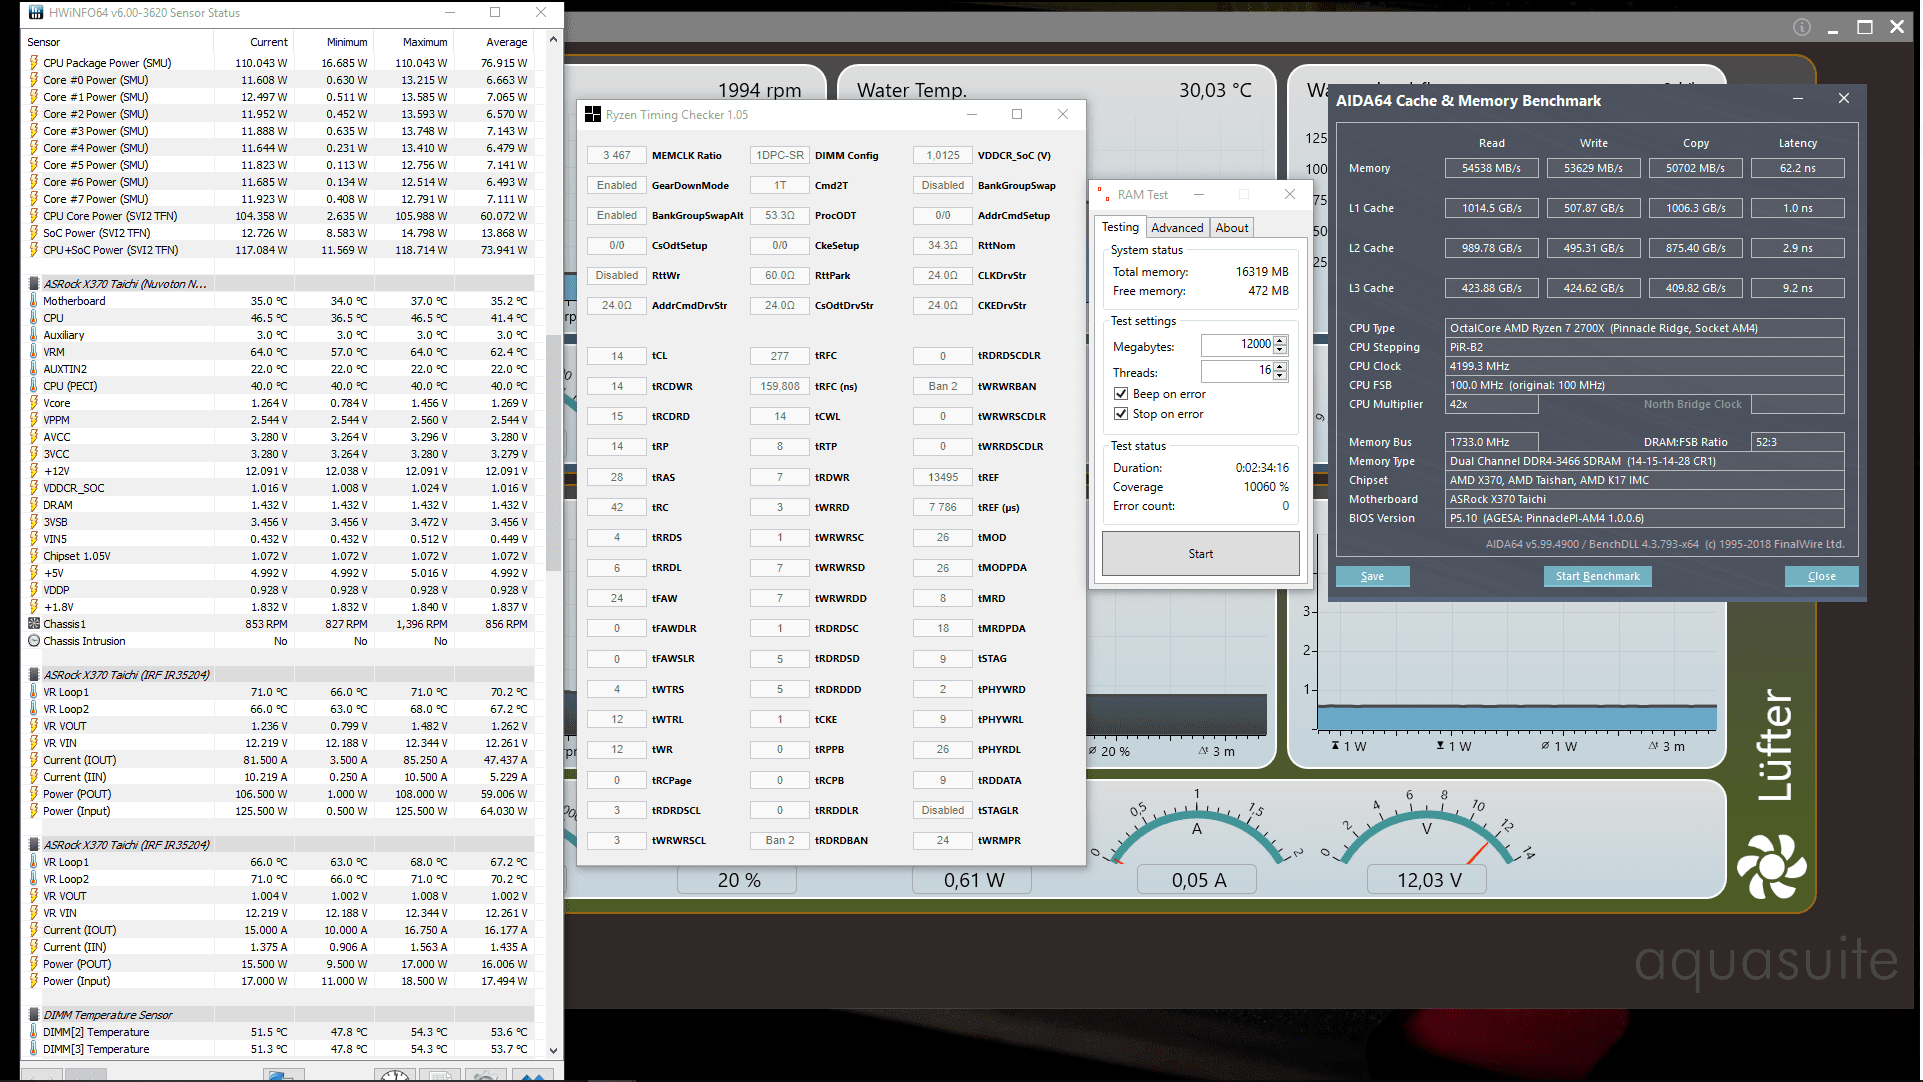This screenshot has height=1082, width=1923.
Task: Click the RAM Test window title icon
Action: coord(1103,195)
